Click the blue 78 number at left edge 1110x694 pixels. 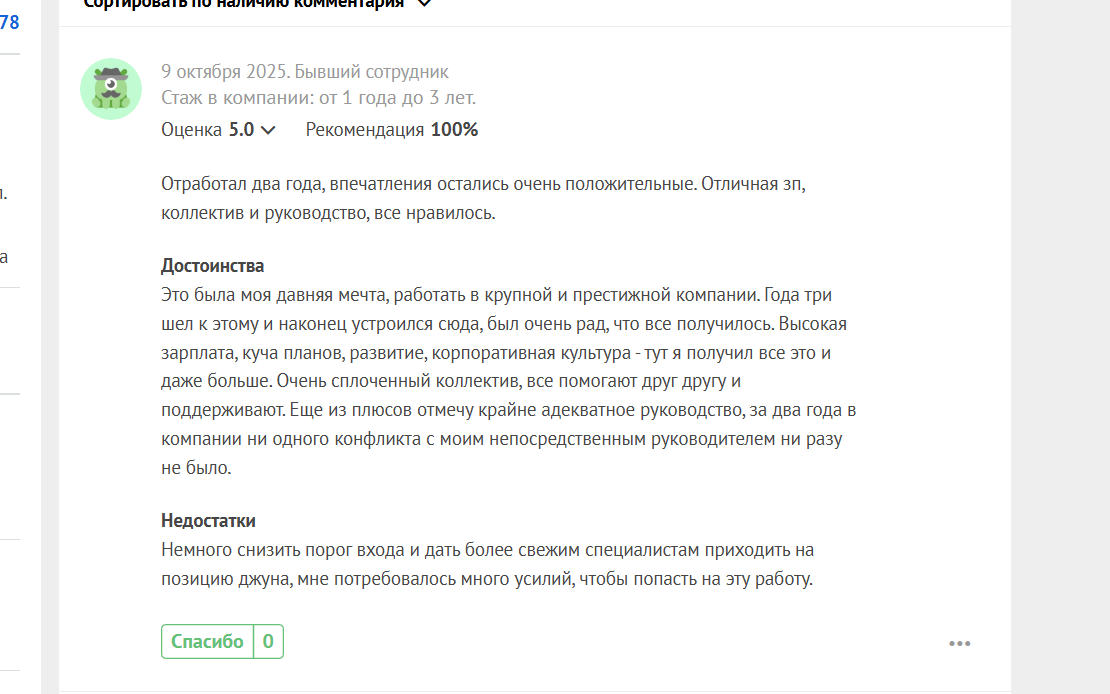coord(9,23)
